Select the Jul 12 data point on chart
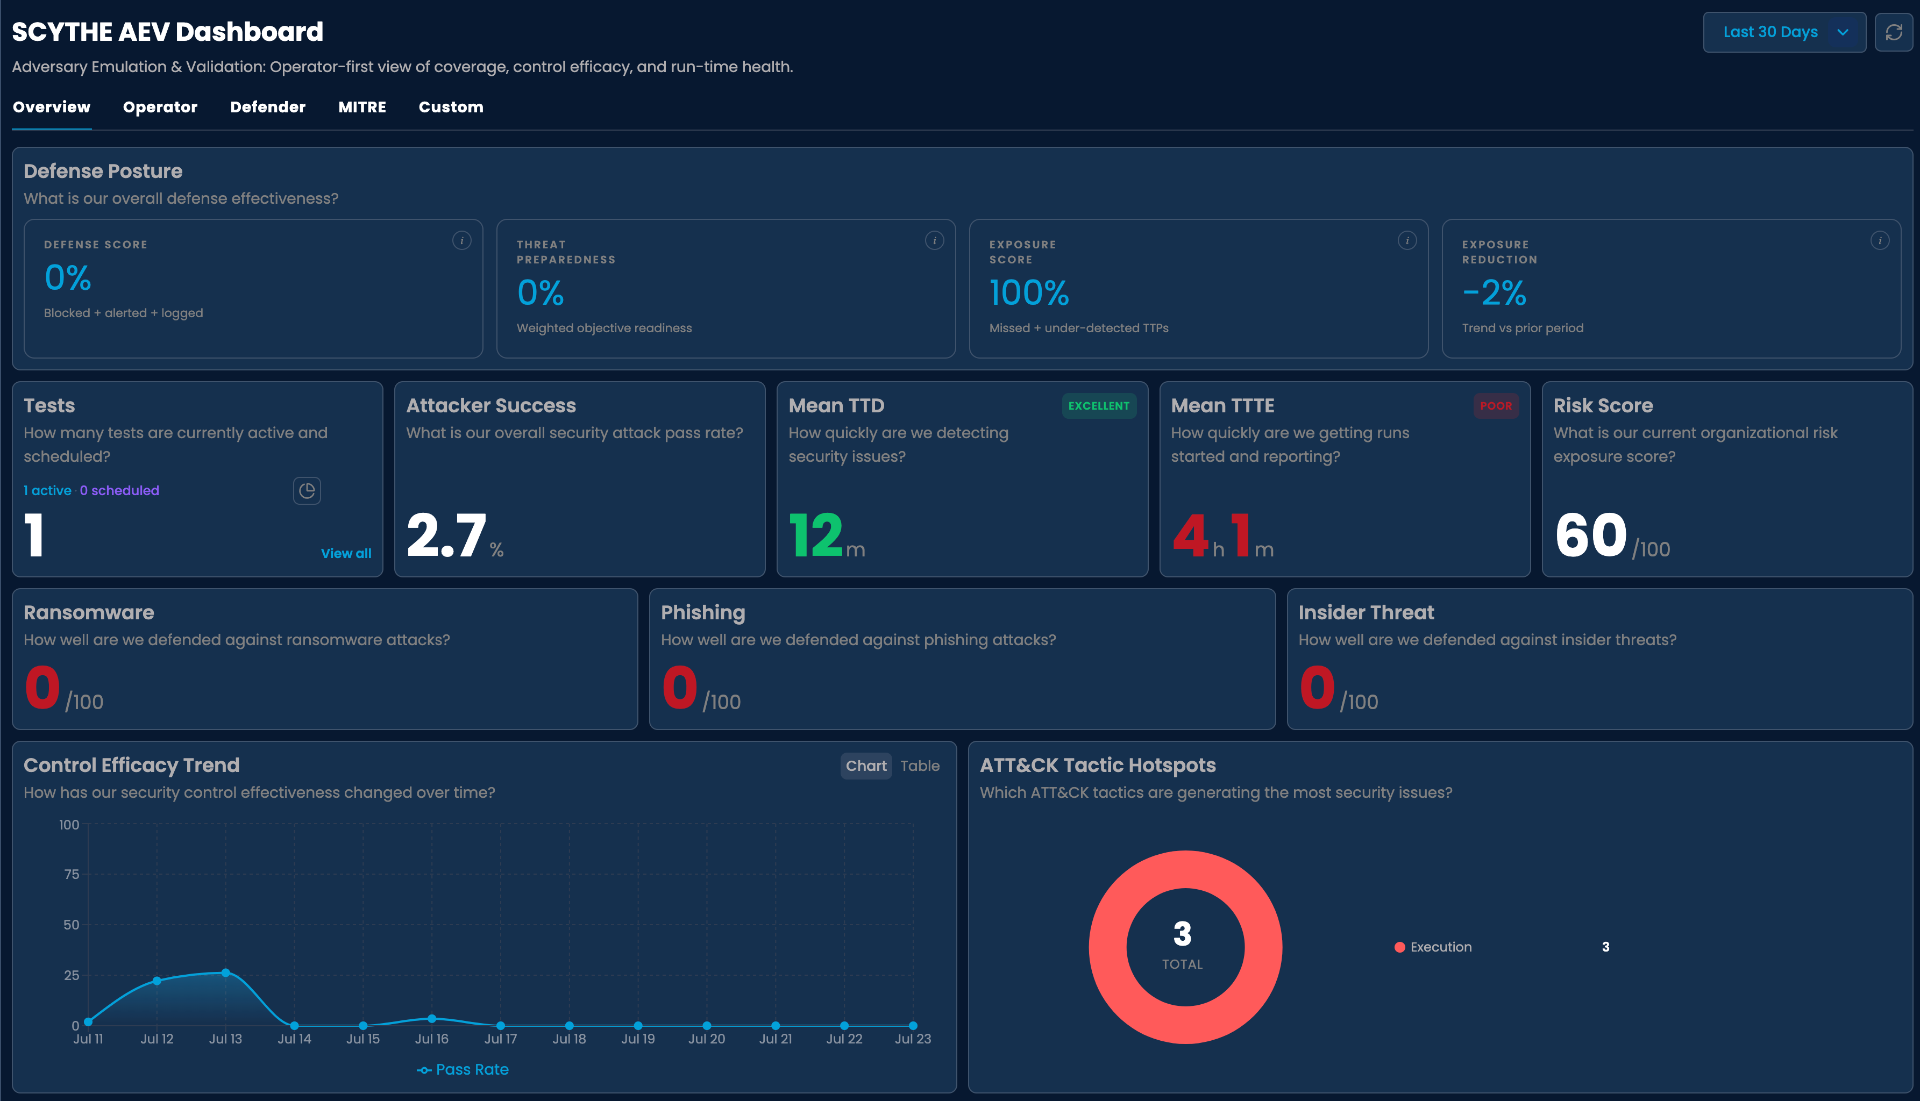The image size is (1920, 1101). (x=157, y=981)
